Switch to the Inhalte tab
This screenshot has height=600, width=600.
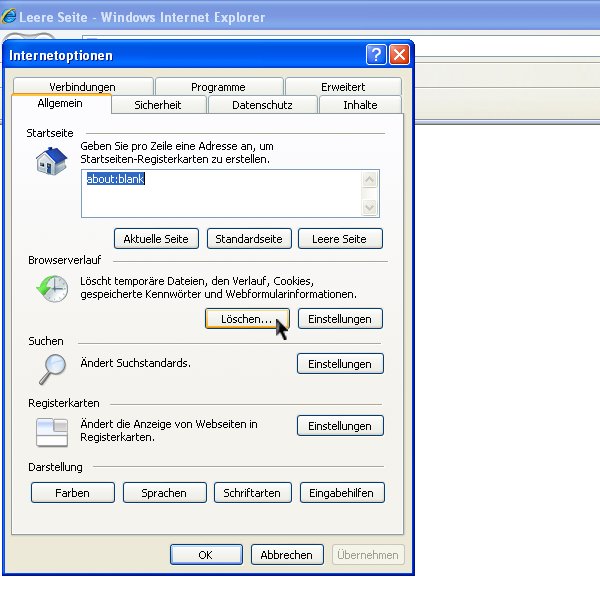coord(360,105)
